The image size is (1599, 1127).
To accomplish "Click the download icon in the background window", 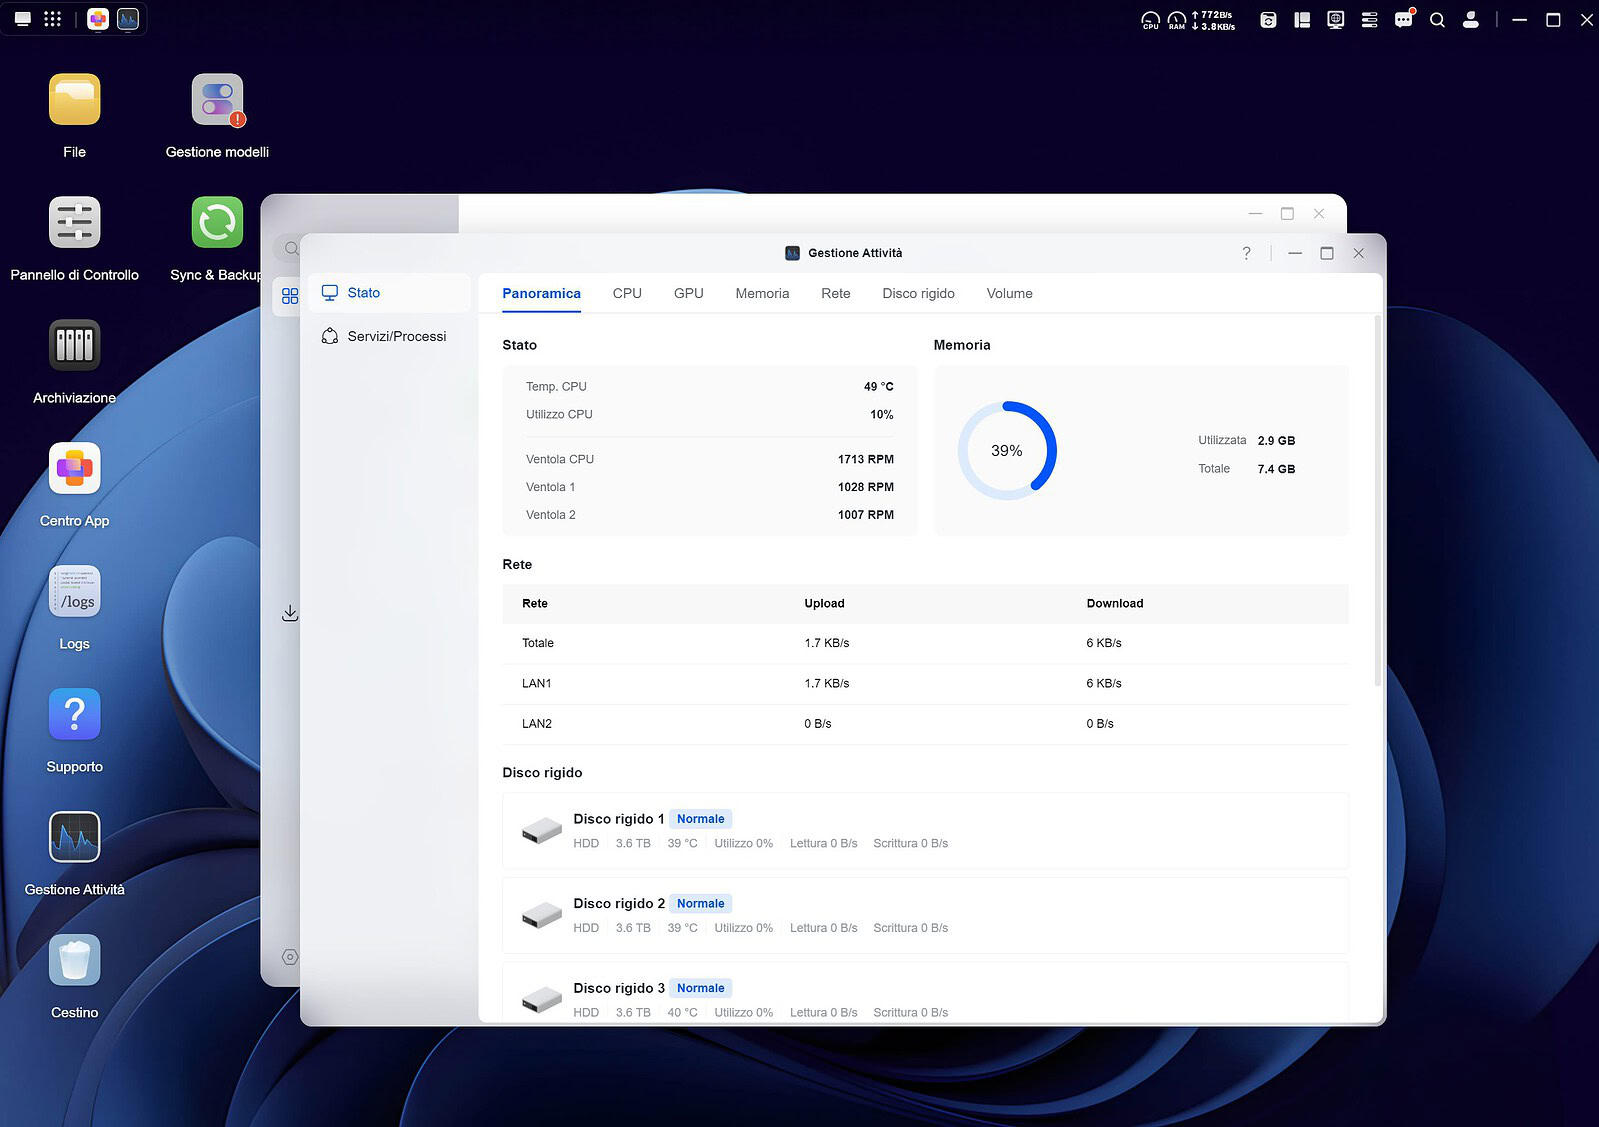I will point(290,613).
